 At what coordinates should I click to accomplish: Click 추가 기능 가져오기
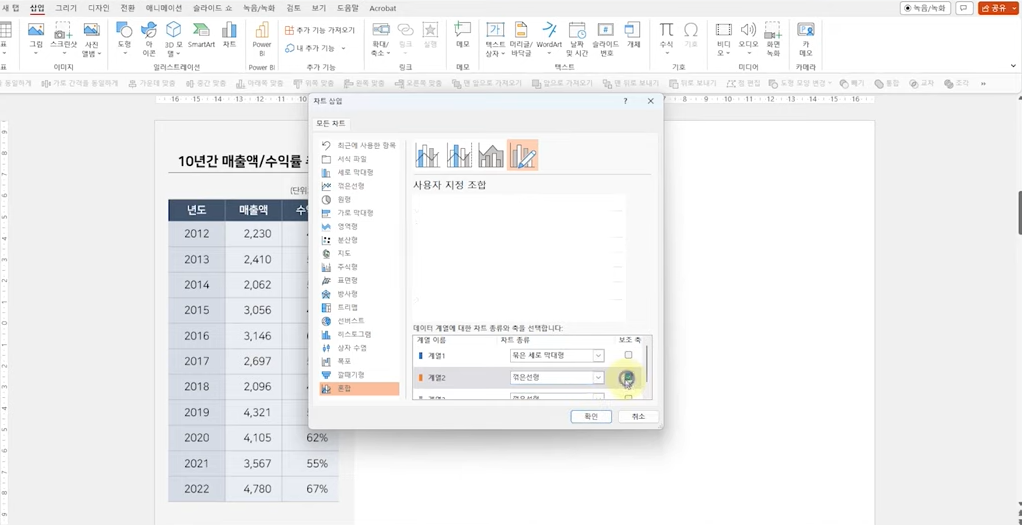pyautogui.click(x=320, y=30)
